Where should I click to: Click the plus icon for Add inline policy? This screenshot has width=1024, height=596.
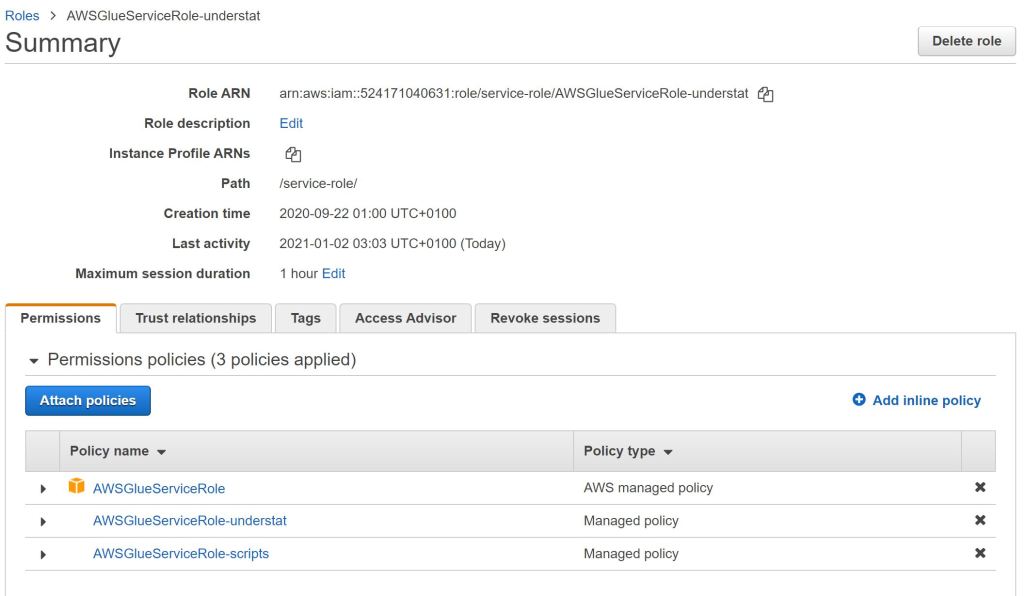859,400
